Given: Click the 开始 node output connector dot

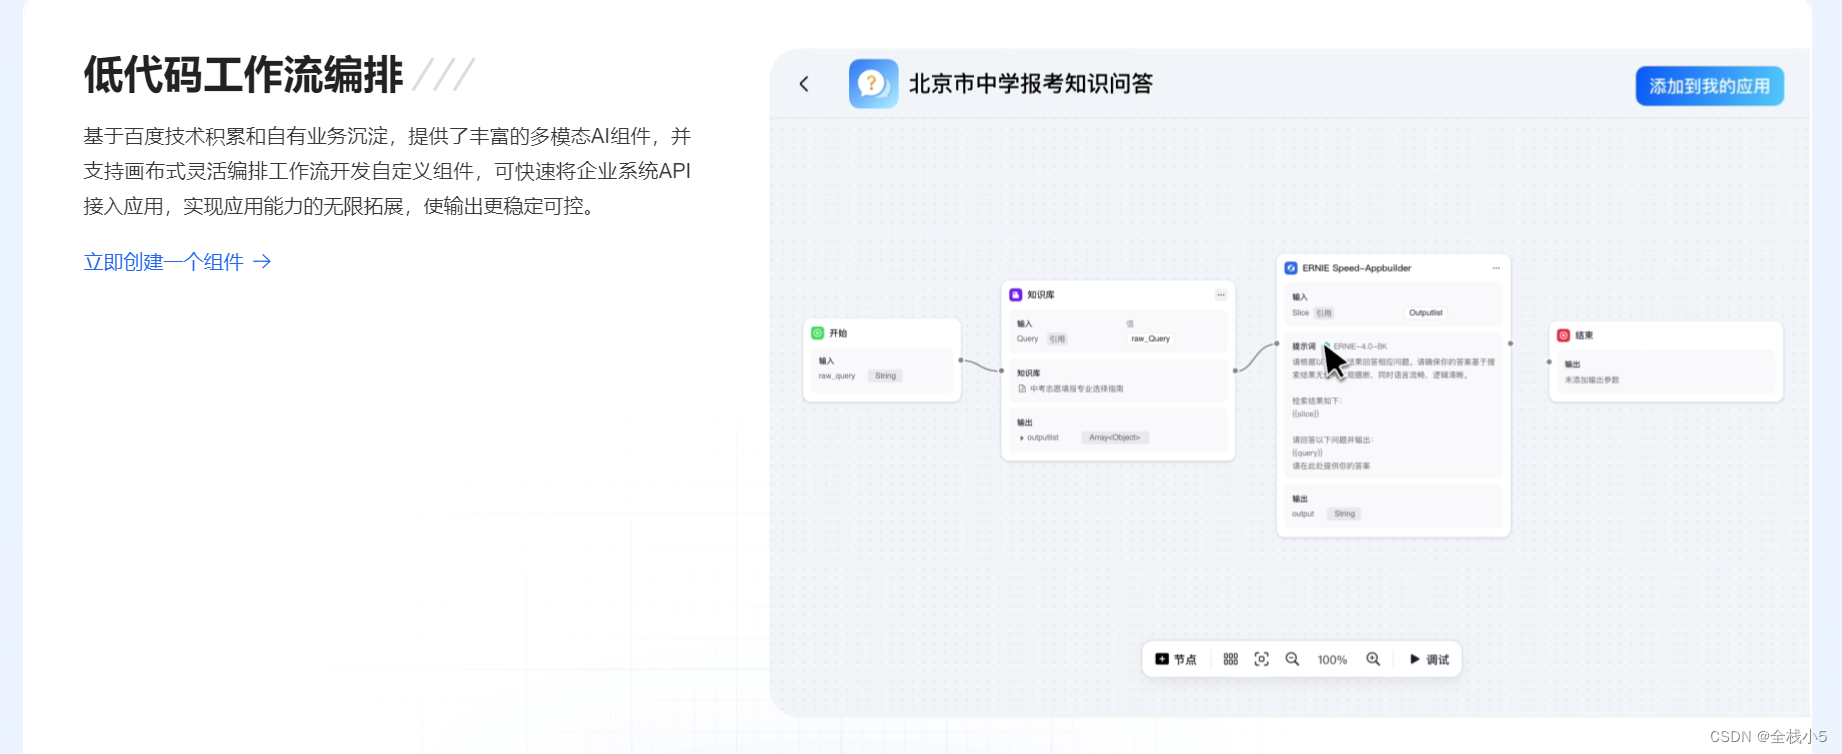Looking at the screenshot, I should tap(961, 360).
